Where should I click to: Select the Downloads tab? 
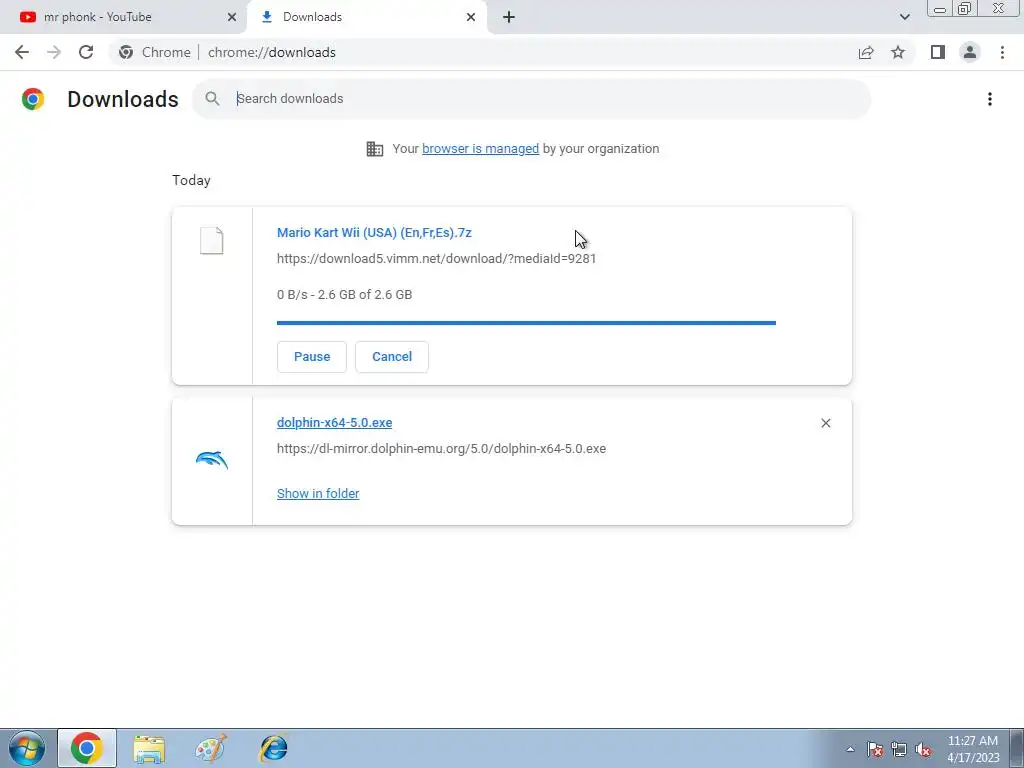pos(367,17)
